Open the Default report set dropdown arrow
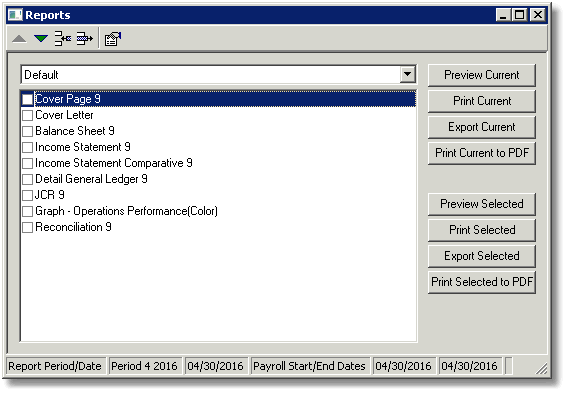The image size is (566, 393). point(407,74)
